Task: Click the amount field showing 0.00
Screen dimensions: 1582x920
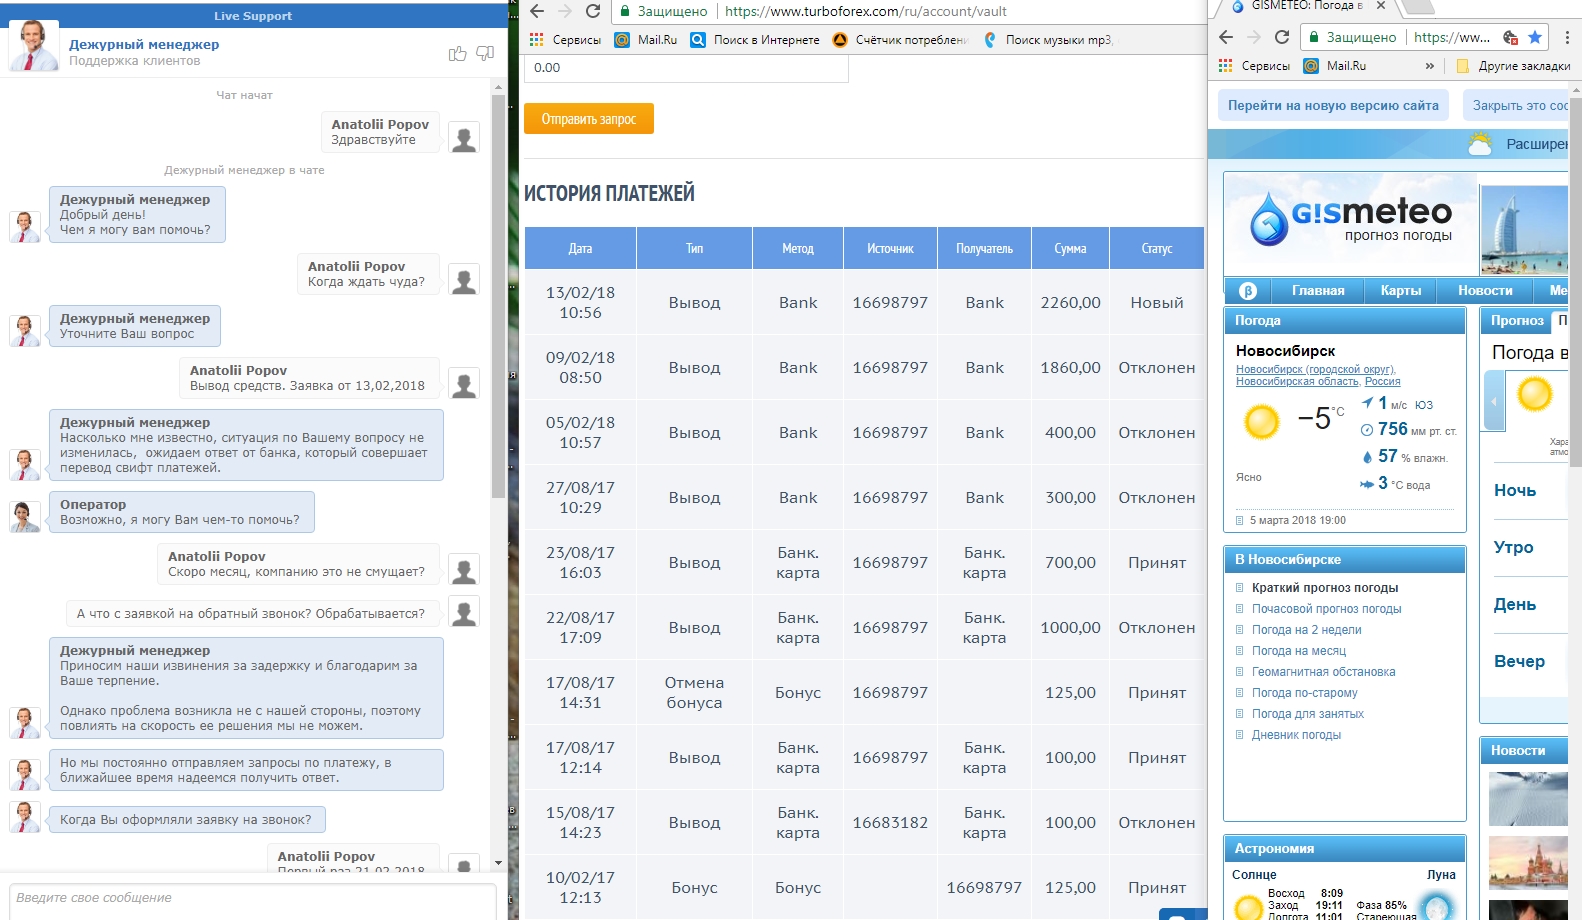Action: (x=686, y=68)
